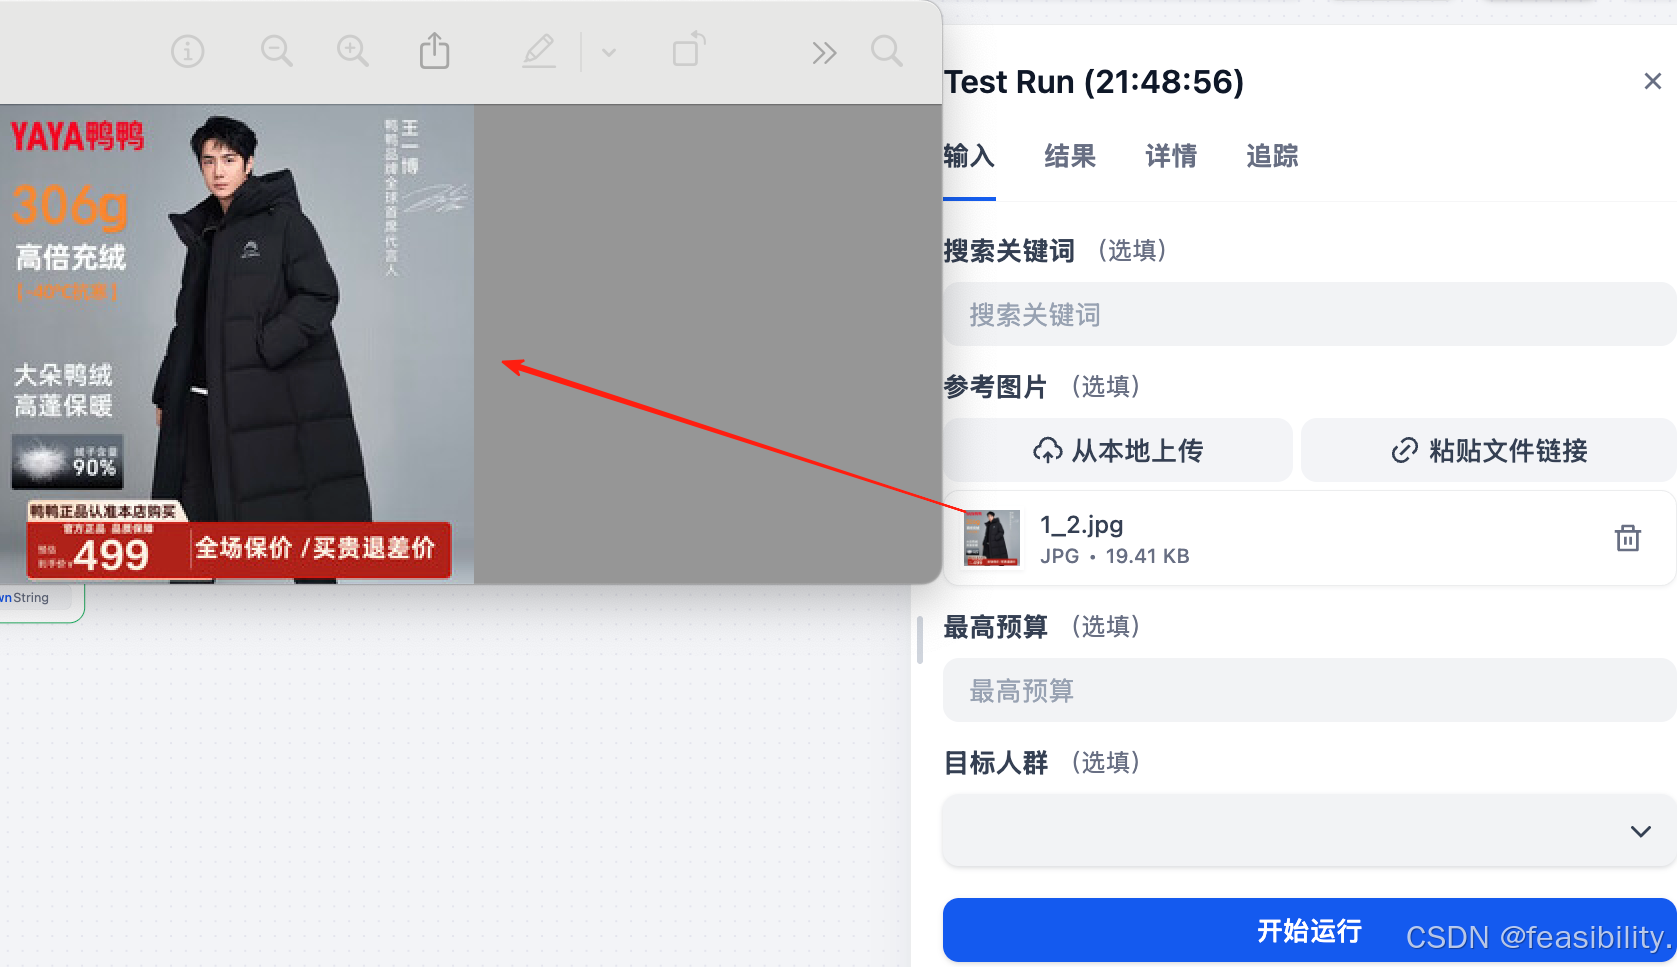Click the previewed YAYA coat advertisement image
The width and height of the screenshot is (1678, 968).
click(237, 344)
